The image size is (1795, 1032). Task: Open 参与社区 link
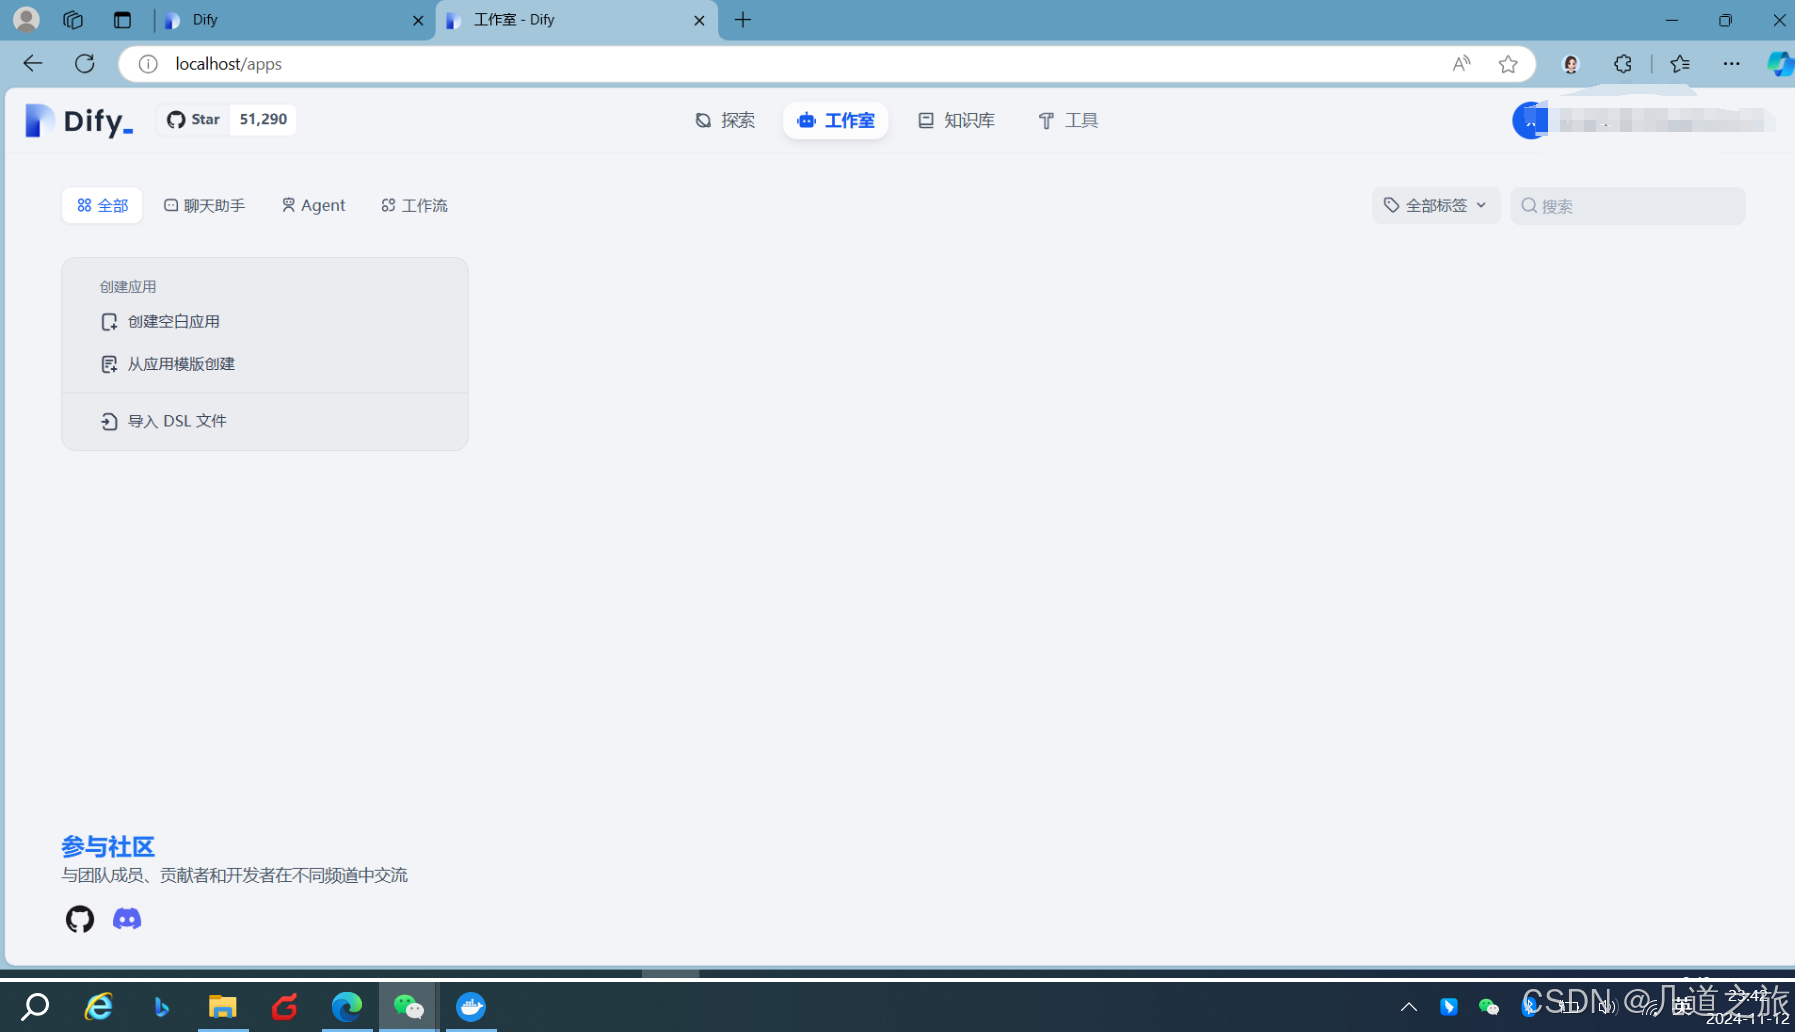107,846
